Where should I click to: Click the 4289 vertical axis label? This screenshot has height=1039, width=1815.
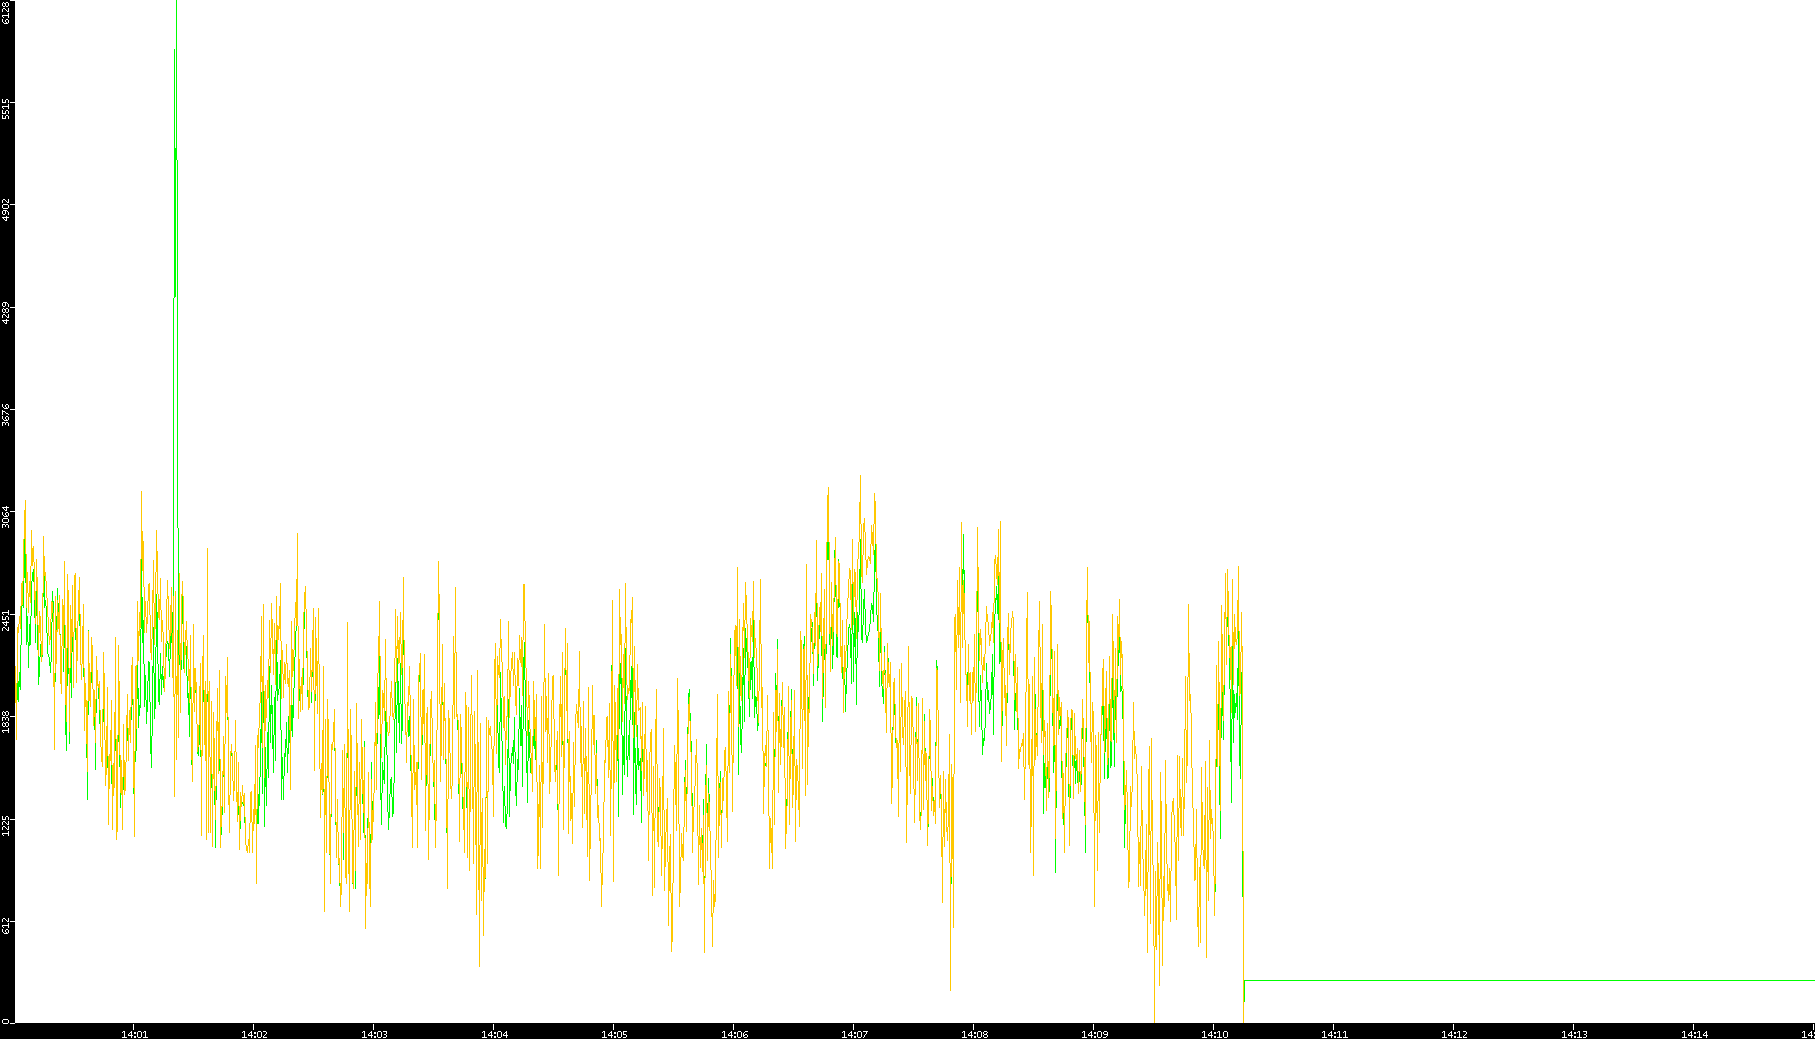click(7, 313)
